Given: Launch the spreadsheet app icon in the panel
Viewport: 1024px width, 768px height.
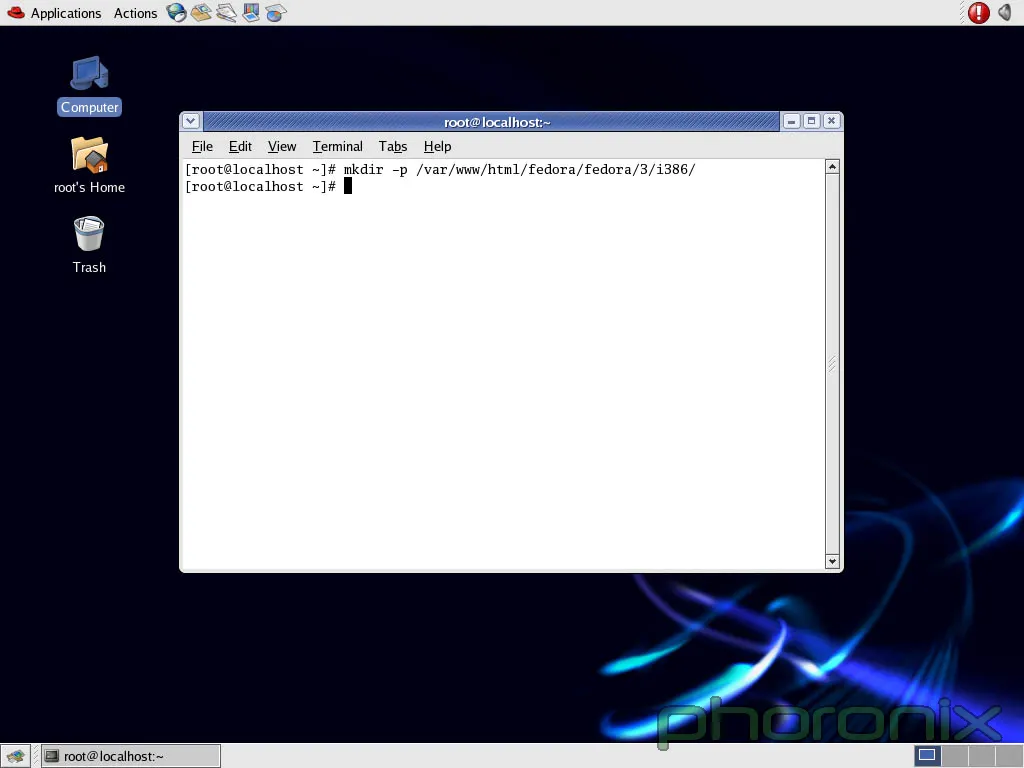Looking at the screenshot, I should point(276,12).
